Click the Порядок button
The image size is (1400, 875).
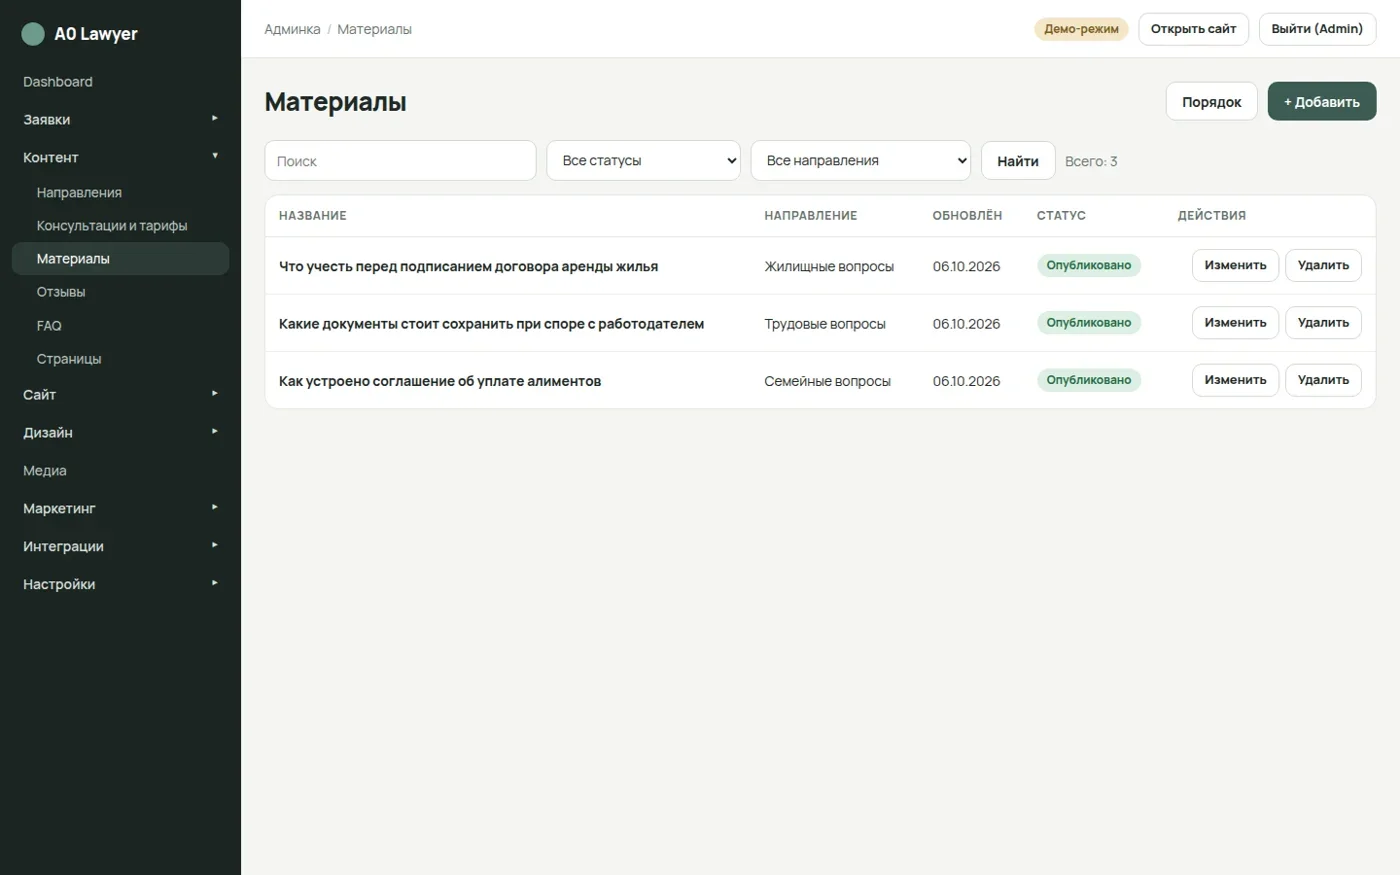[1211, 101]
